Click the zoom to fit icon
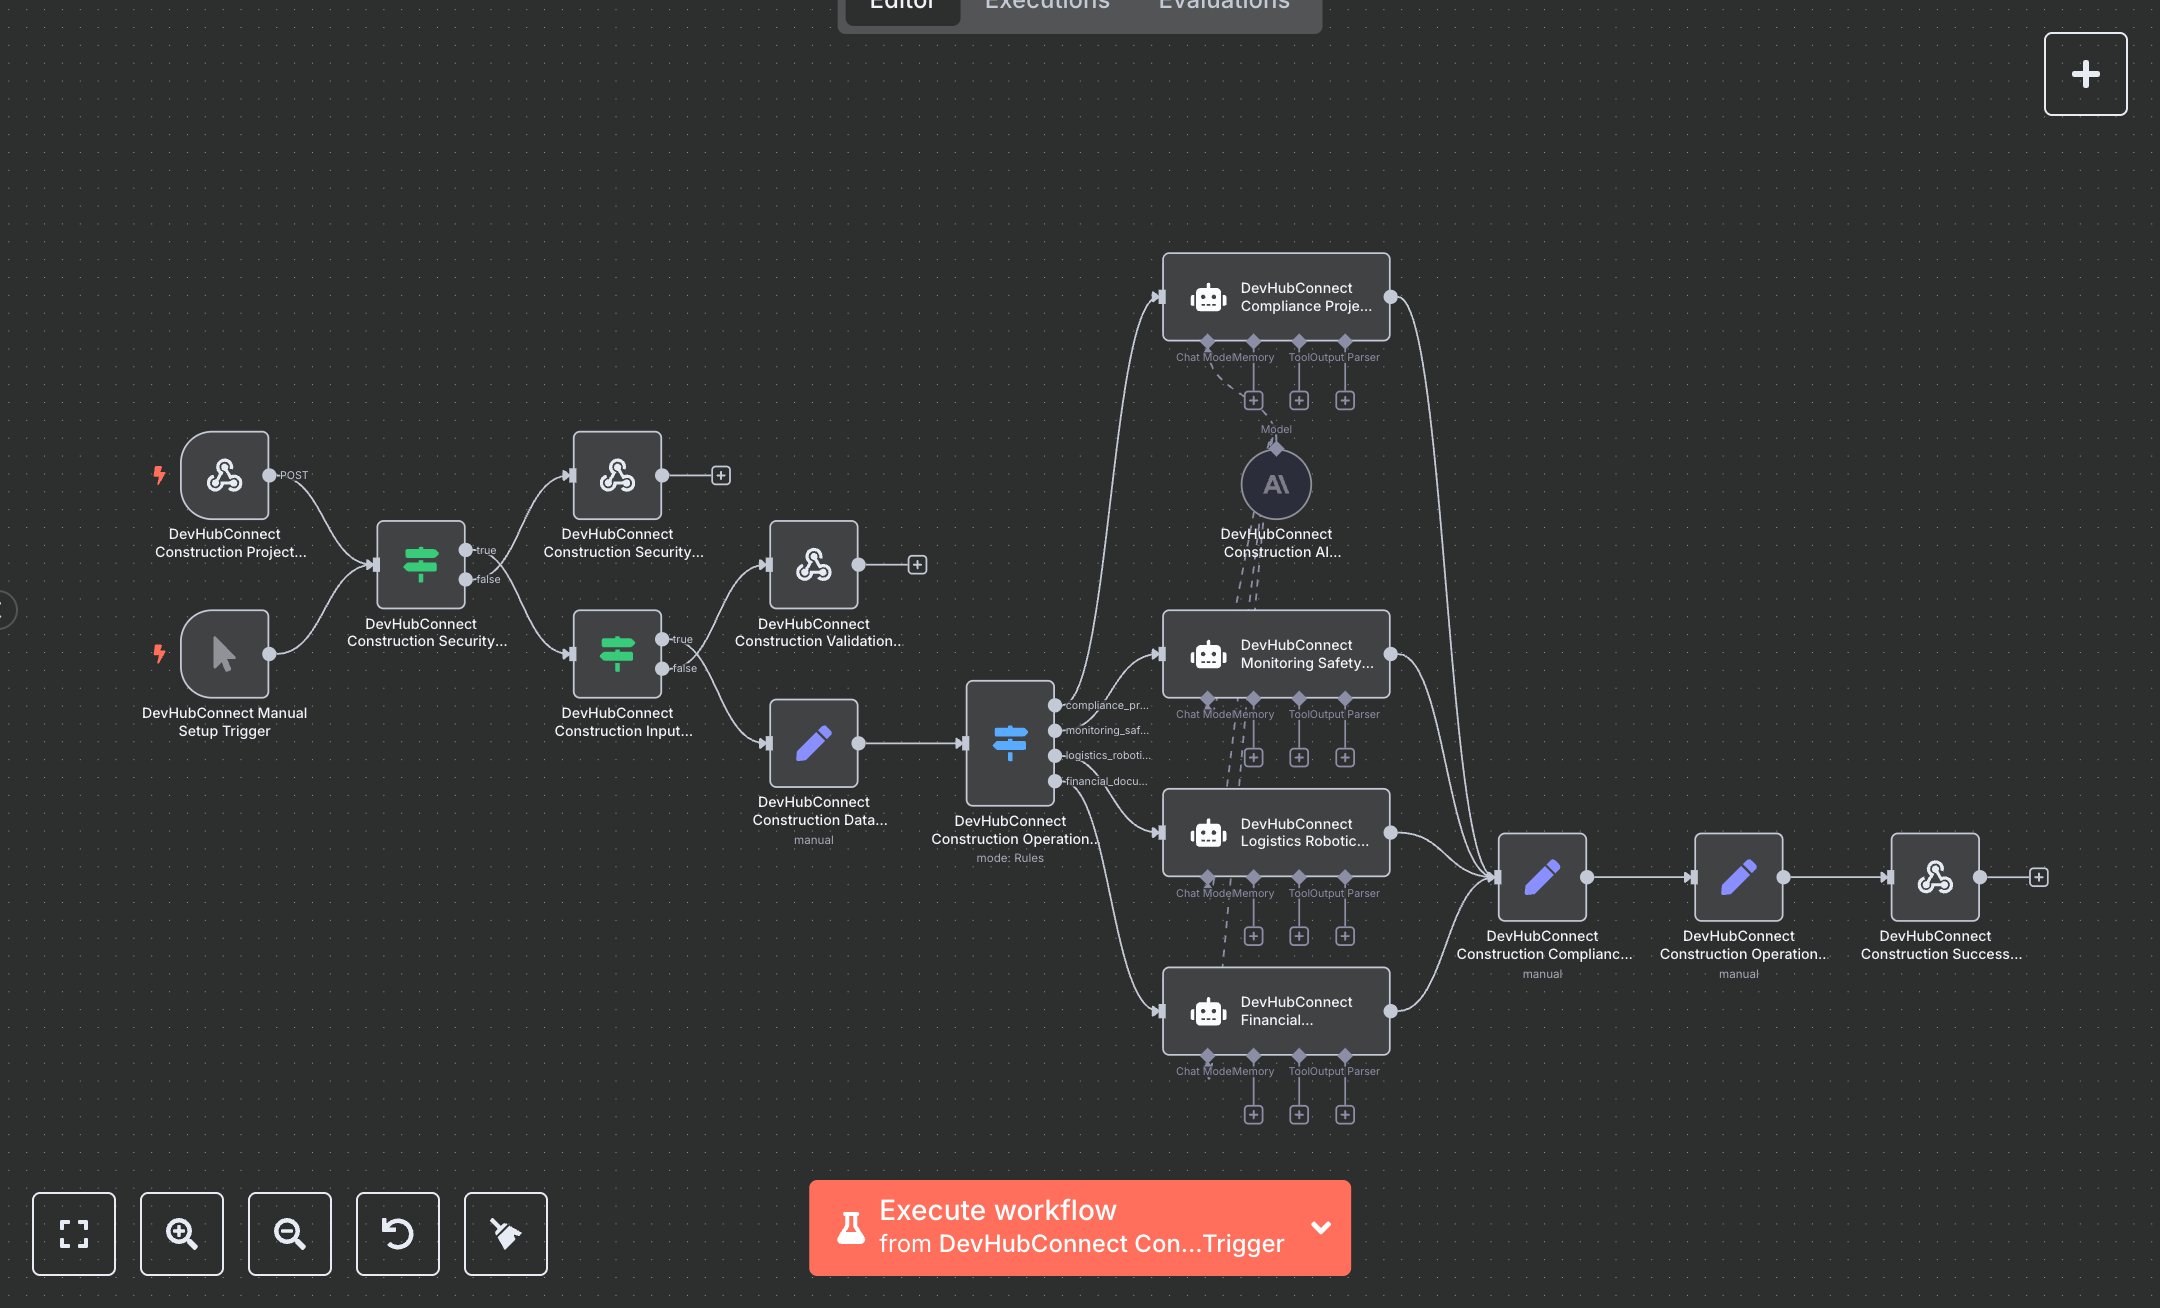 [74, 1233]
